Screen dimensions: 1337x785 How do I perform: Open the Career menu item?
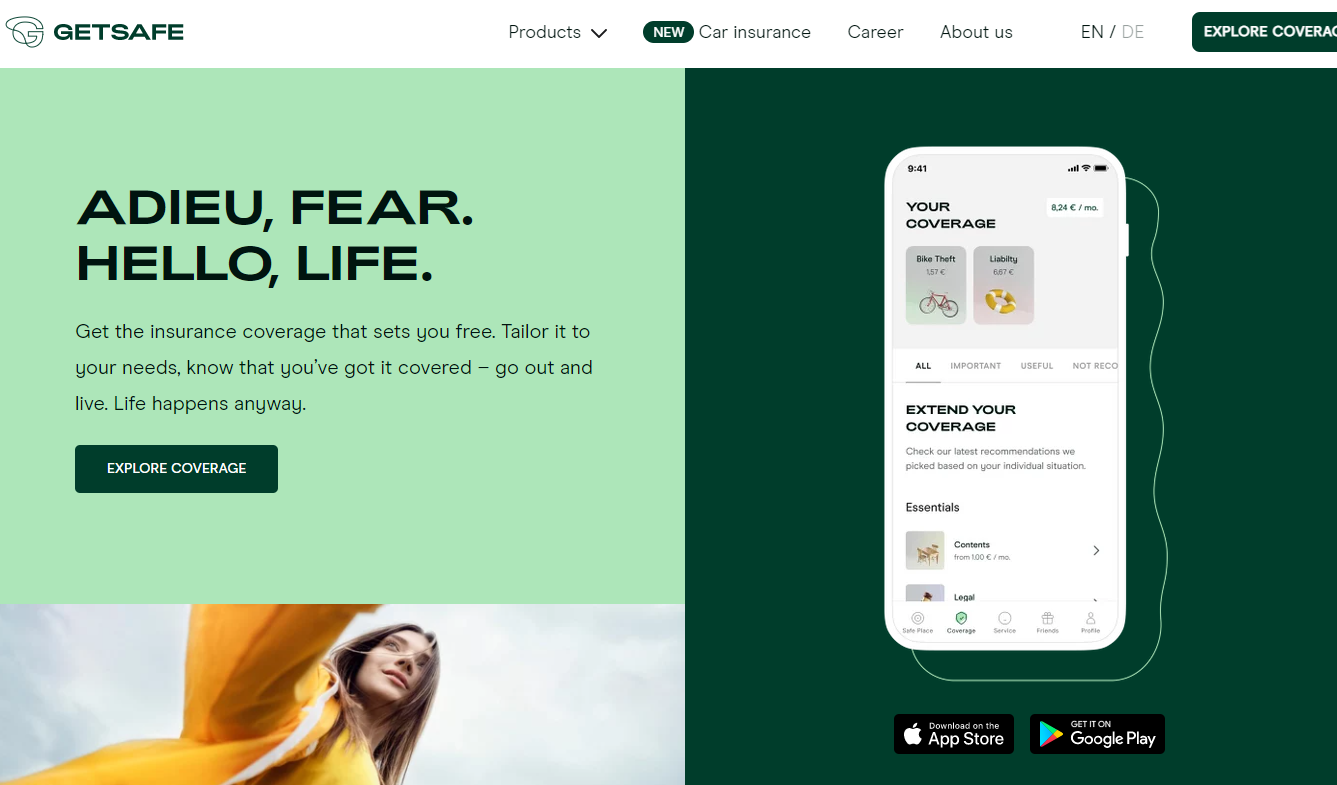[875, 32]
